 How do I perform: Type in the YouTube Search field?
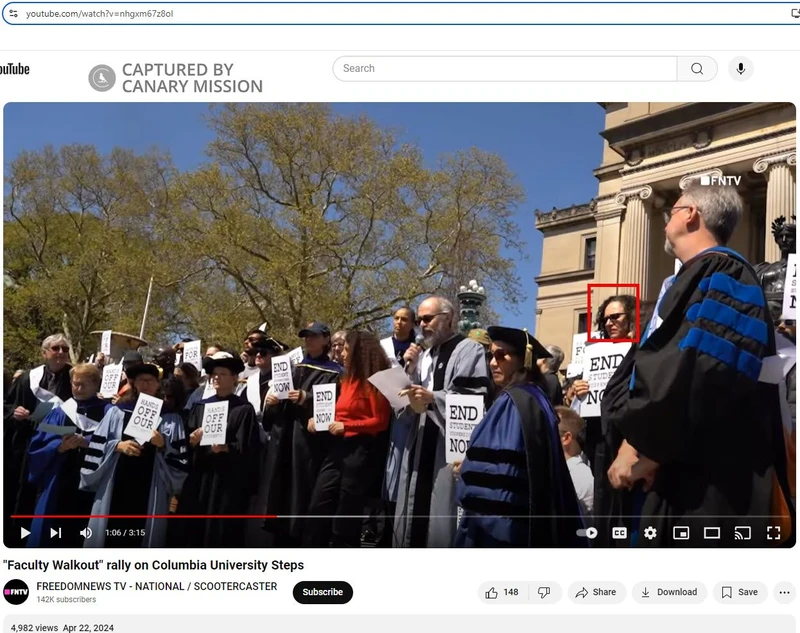(x=505, y=69)
